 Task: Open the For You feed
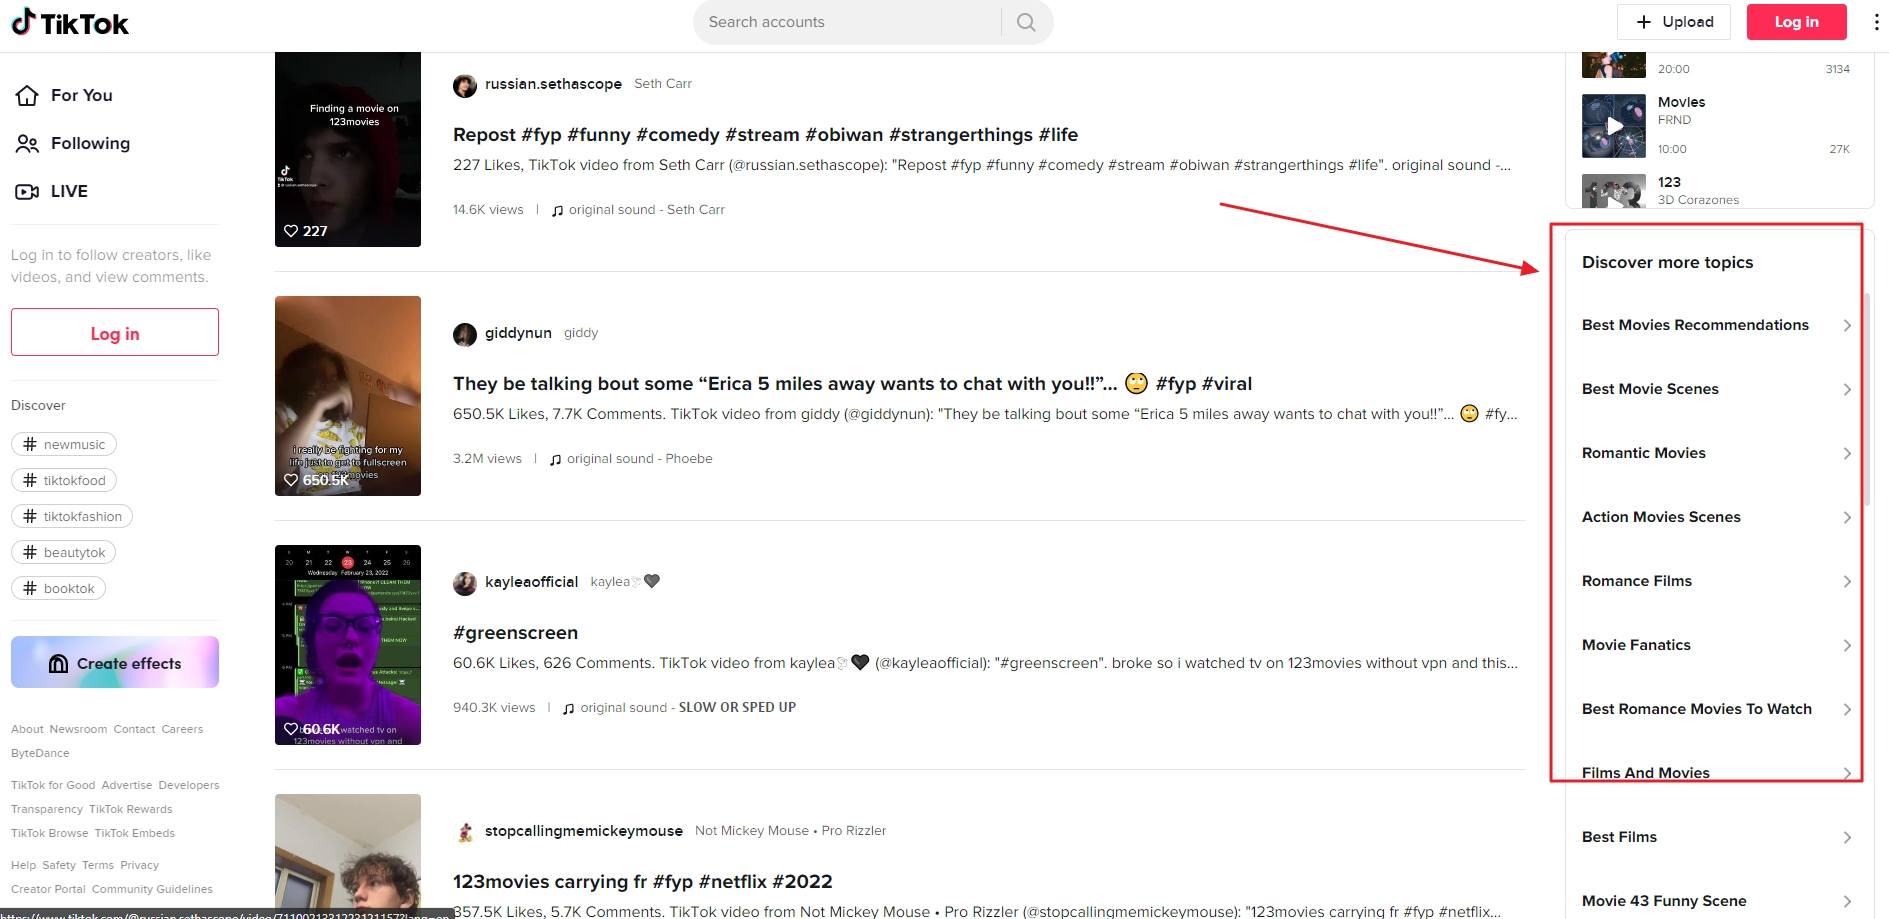[64, 95]
